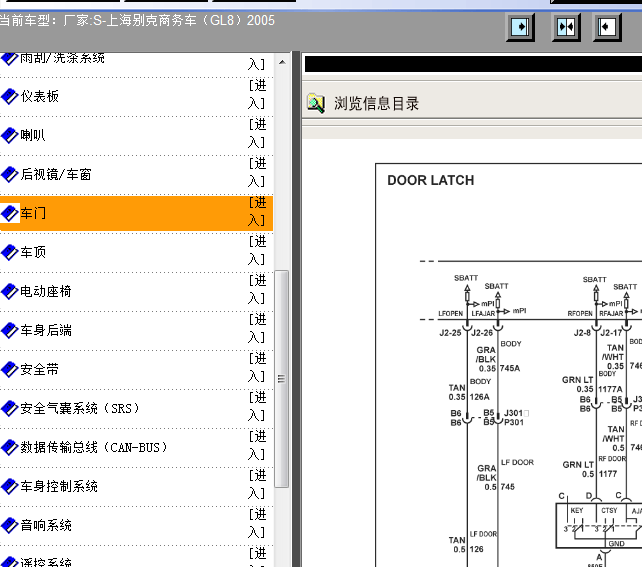This screenshot has height=567, width=642.
Task: Click [进入] link for 车门
Action: click(x=257, y=212)
